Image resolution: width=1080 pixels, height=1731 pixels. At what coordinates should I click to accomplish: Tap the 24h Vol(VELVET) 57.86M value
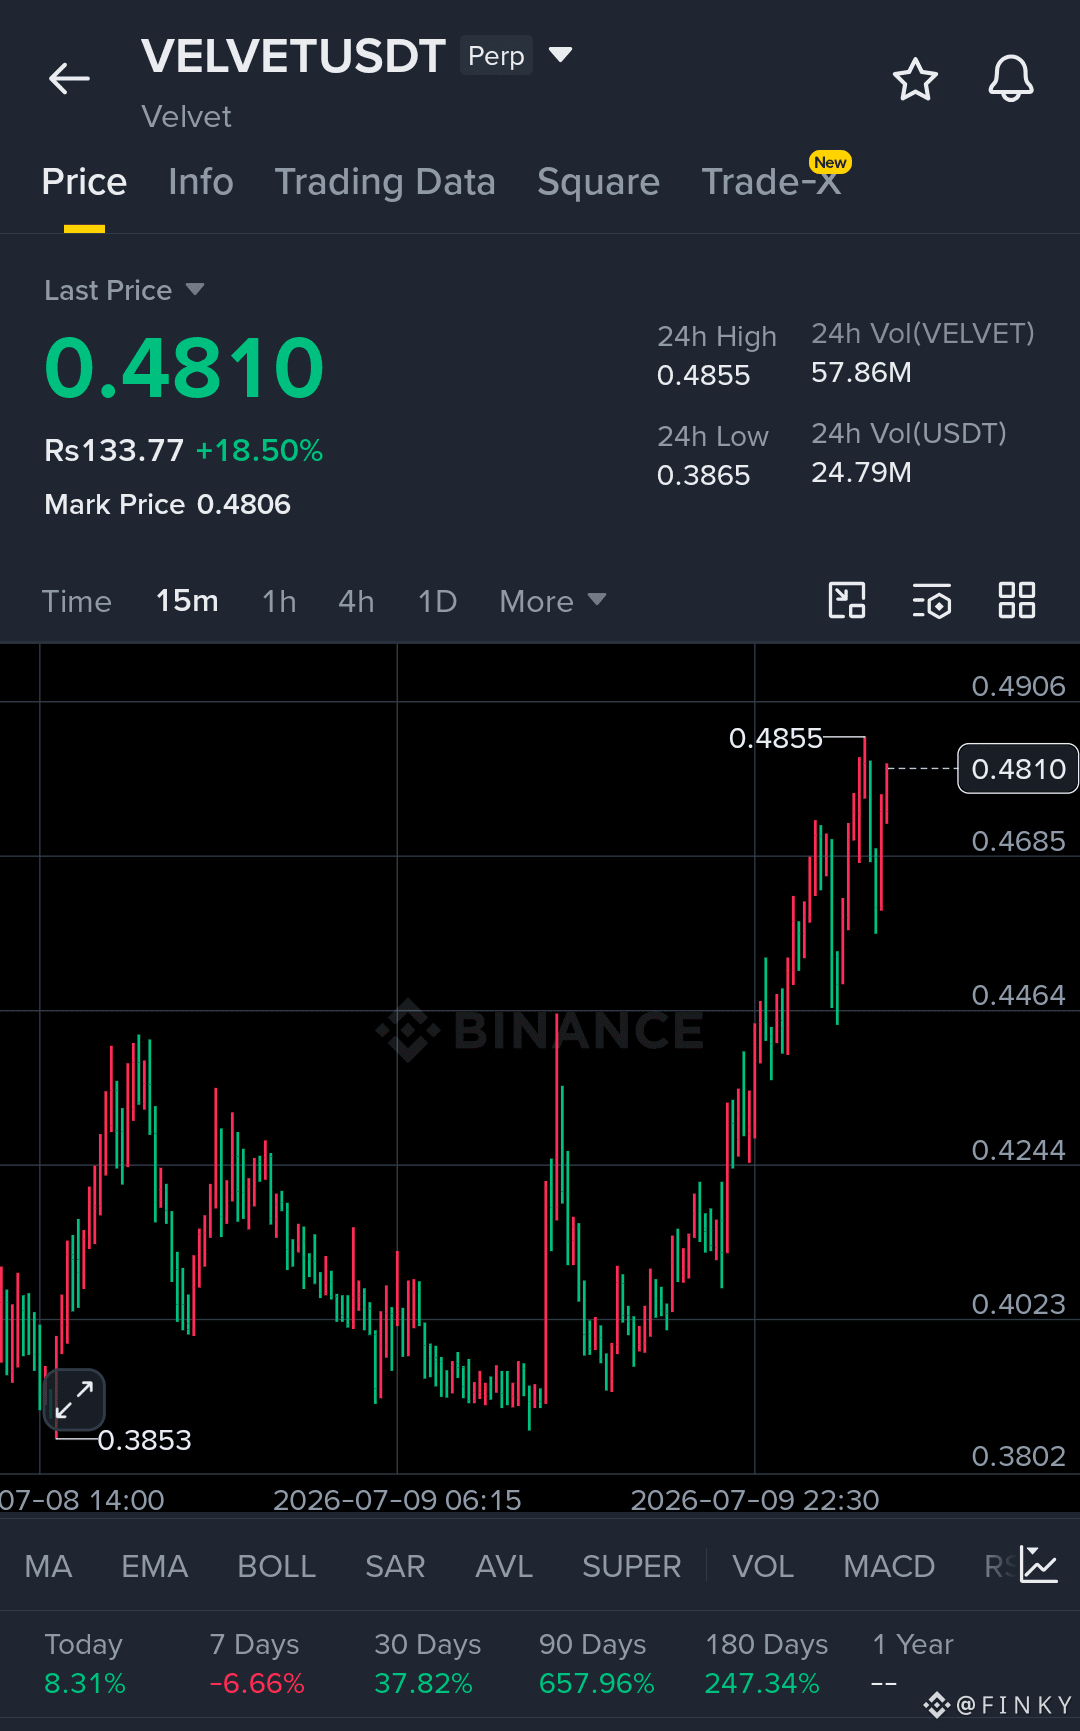coord(861,372)
